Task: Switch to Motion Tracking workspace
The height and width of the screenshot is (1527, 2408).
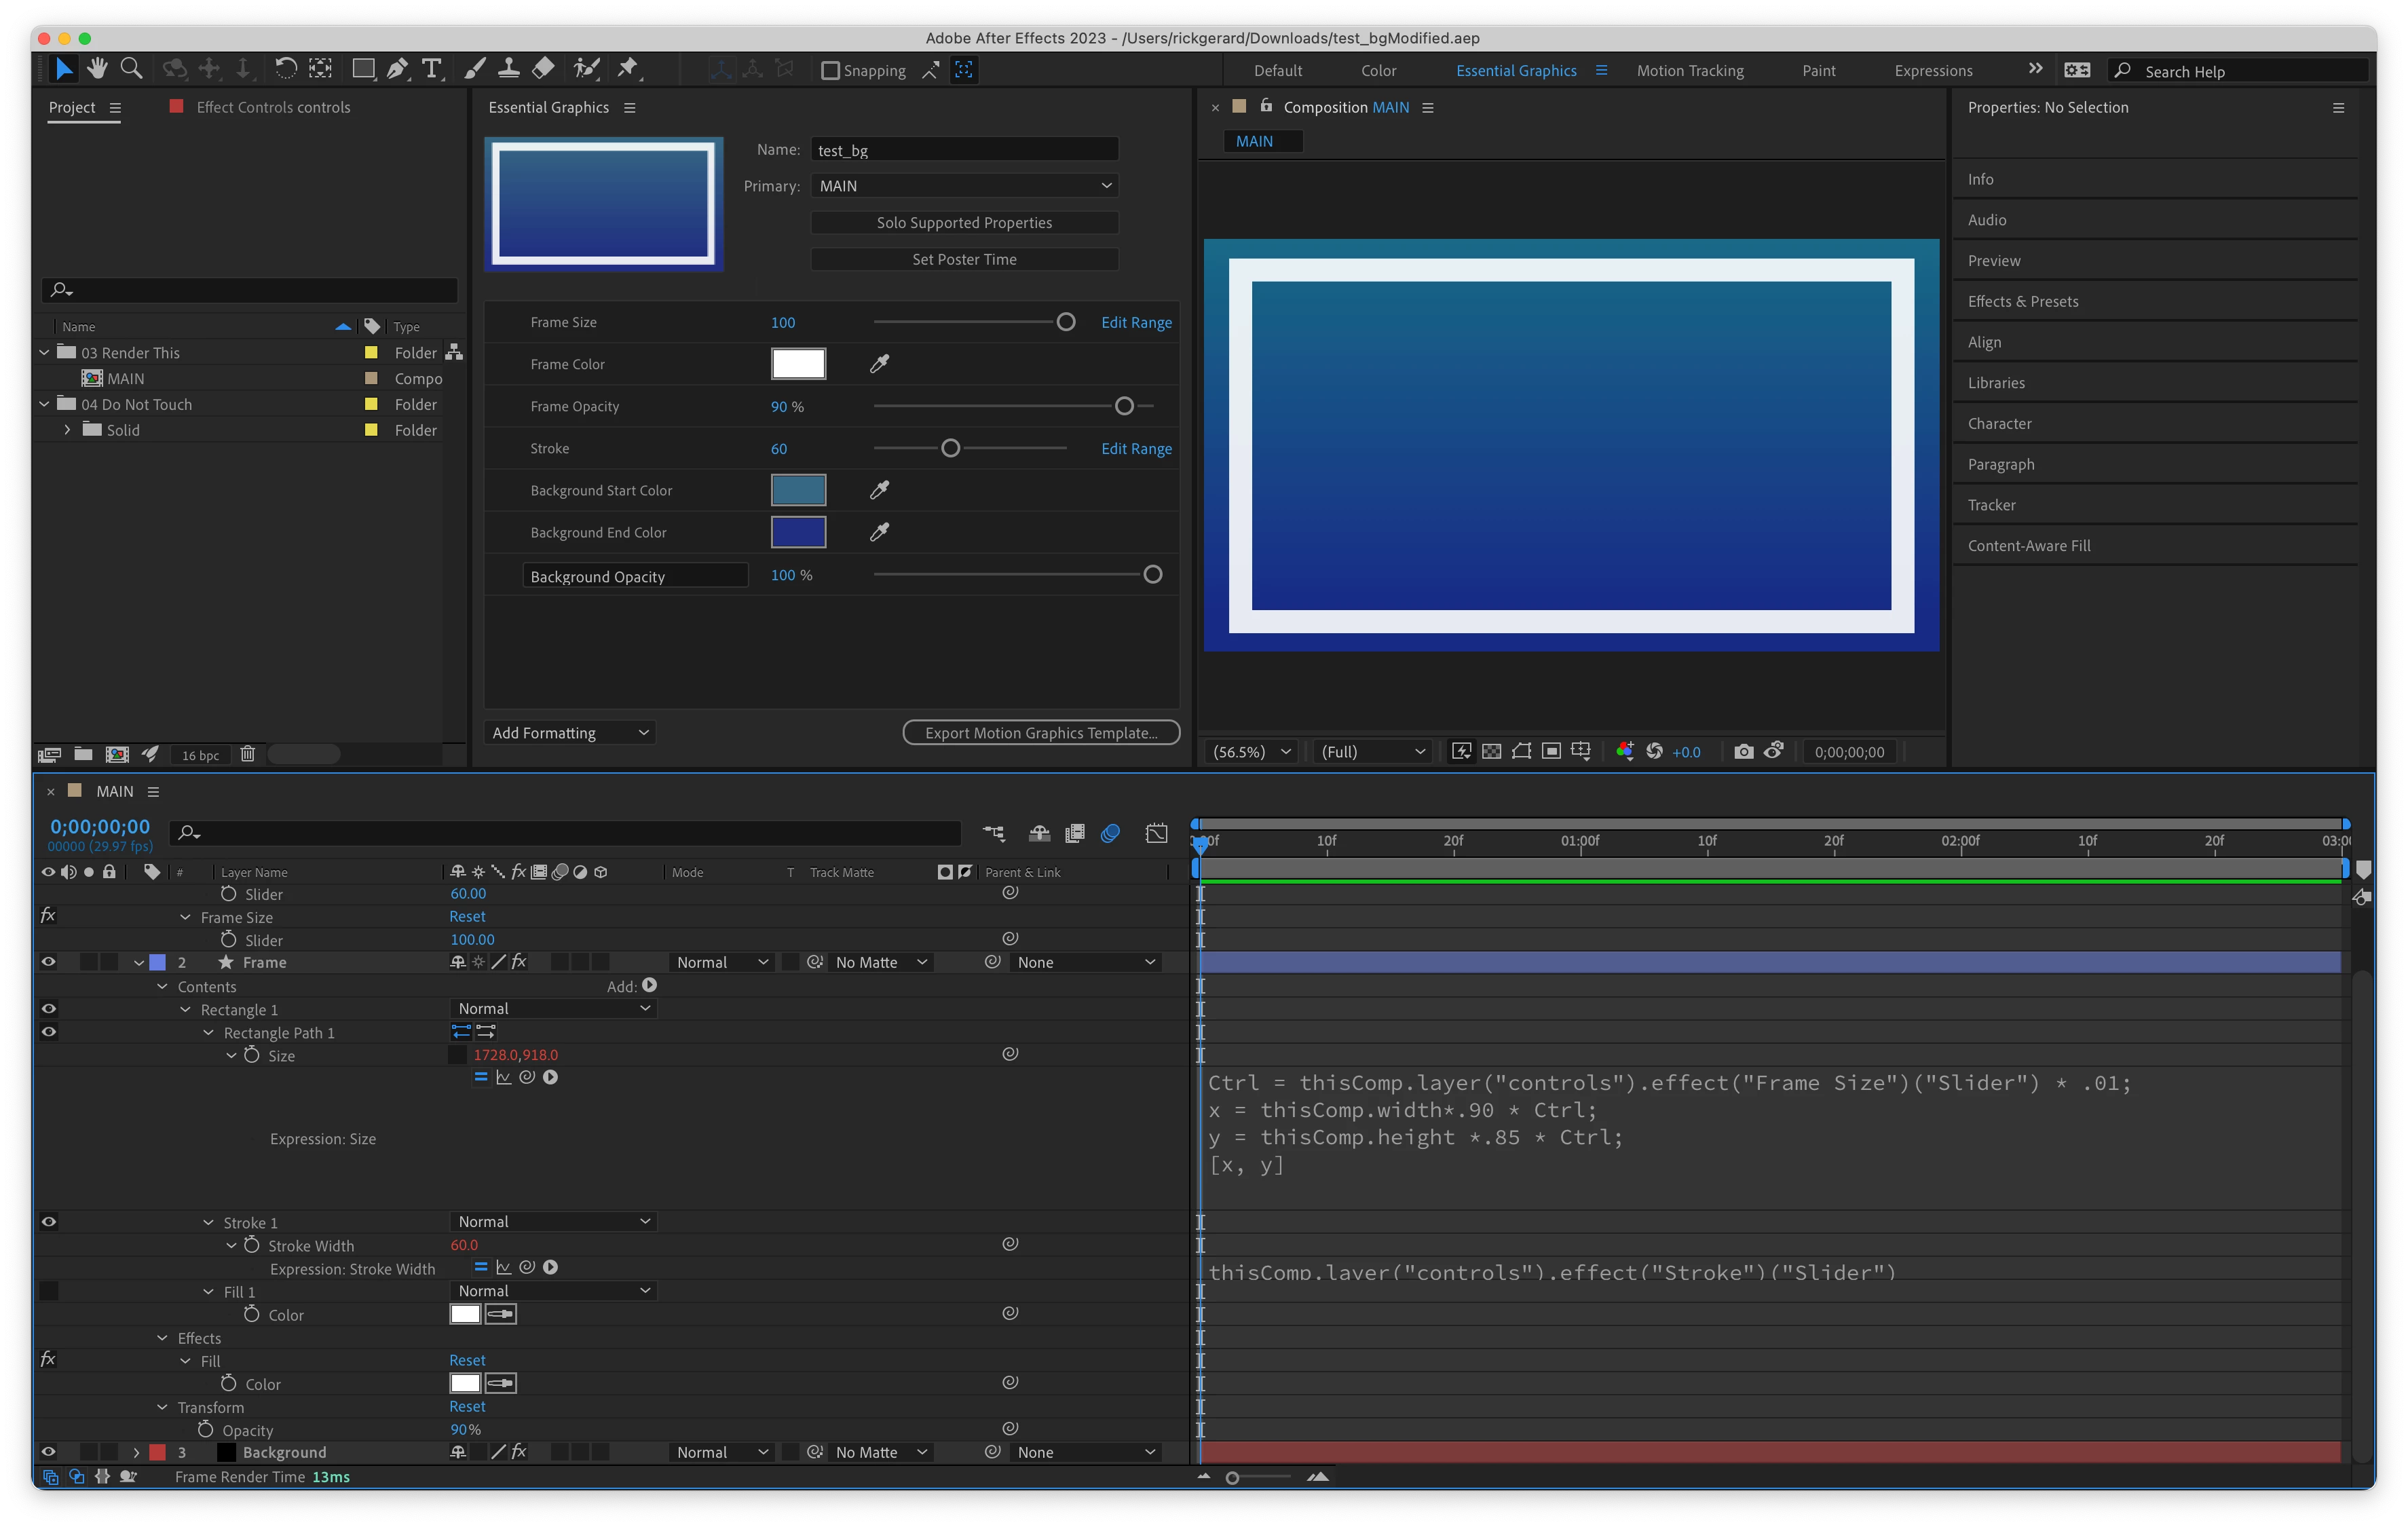Action: click(1689, 71)
